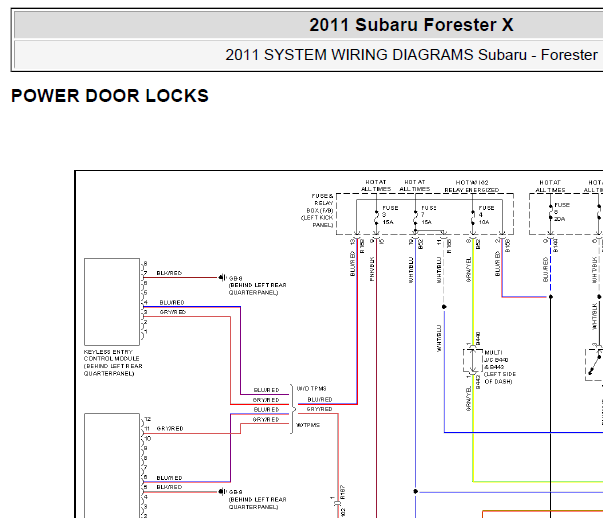Click the 'KEYLESS ENTRY CONTROL MODULE' label

click(x=113, y=363)
